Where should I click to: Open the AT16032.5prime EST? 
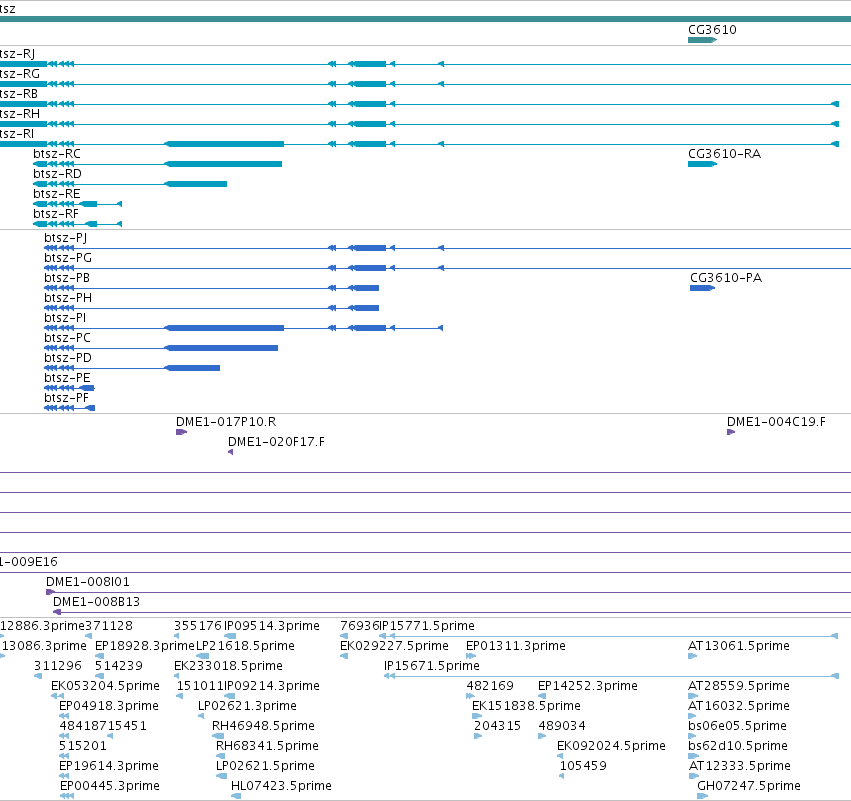tap(739, 707)
